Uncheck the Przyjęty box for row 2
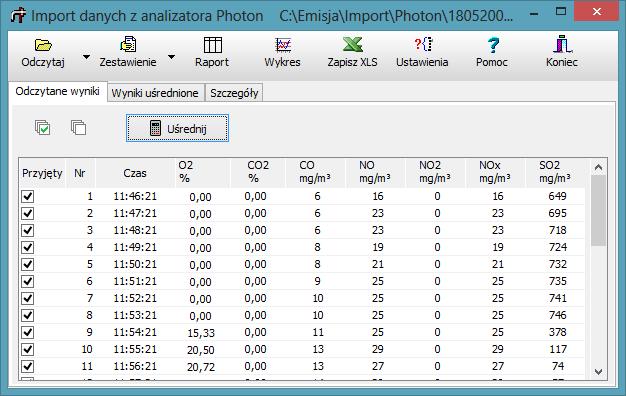This screenshot has height=396, width=626. point(28,214)
